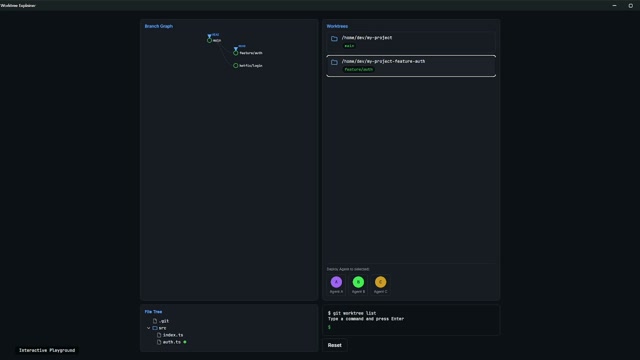
Task: Click 'Type a command and press Enter' hint
Action: [x=366, y=319]
